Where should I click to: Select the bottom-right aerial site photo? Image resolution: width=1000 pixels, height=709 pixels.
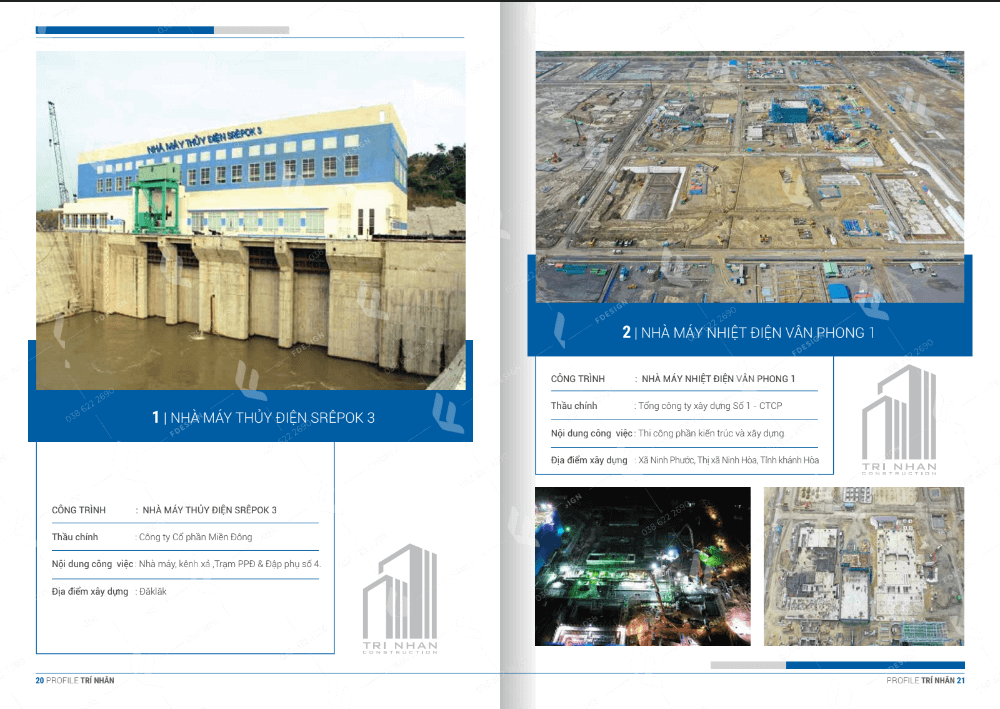click(x=864, y=566)
